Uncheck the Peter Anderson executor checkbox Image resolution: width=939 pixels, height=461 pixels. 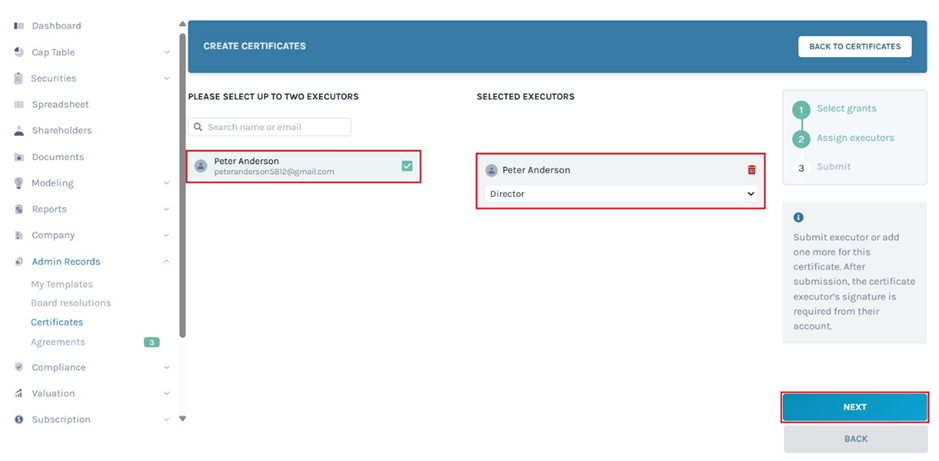(x=407, y=166)
